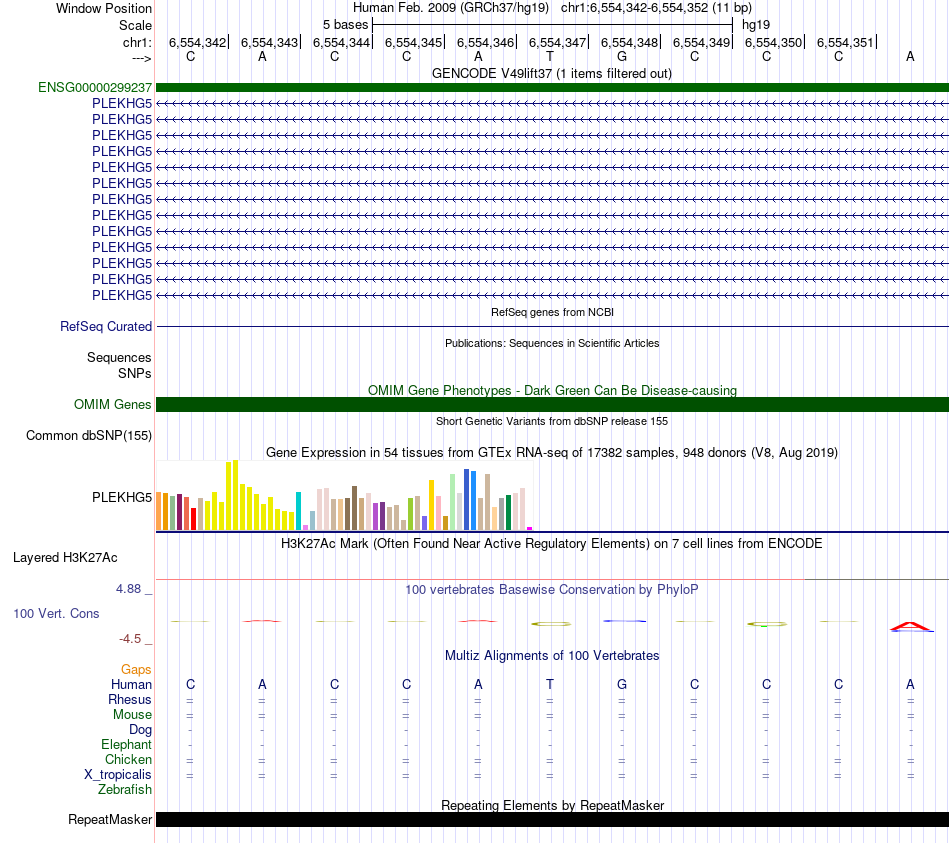Click the ---> strand direction arrow label
950x843 pixels.
141,58
